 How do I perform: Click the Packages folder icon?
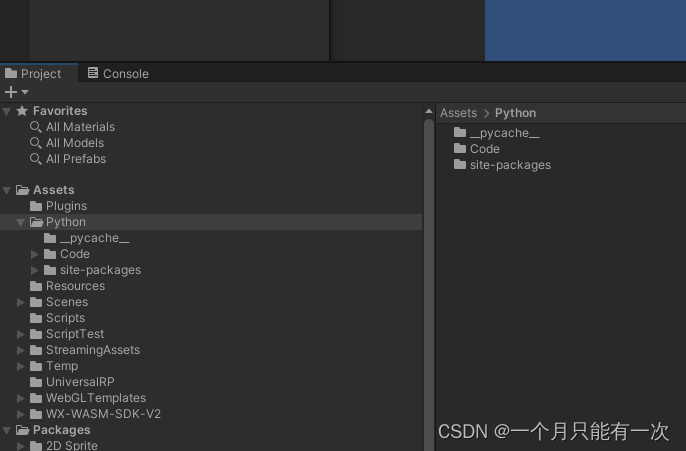[x=22, y=430]
